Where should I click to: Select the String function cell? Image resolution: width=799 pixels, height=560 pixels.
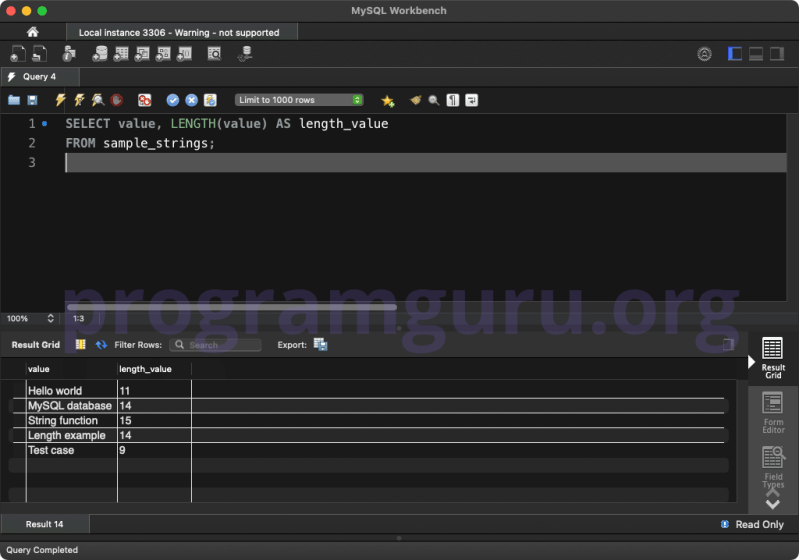click(71, 420)
